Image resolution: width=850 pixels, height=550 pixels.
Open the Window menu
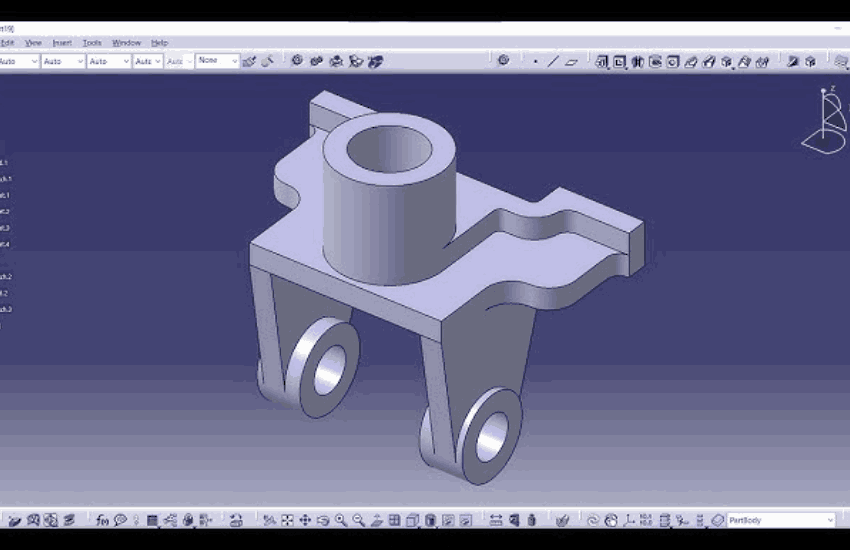tap(126, 43)
